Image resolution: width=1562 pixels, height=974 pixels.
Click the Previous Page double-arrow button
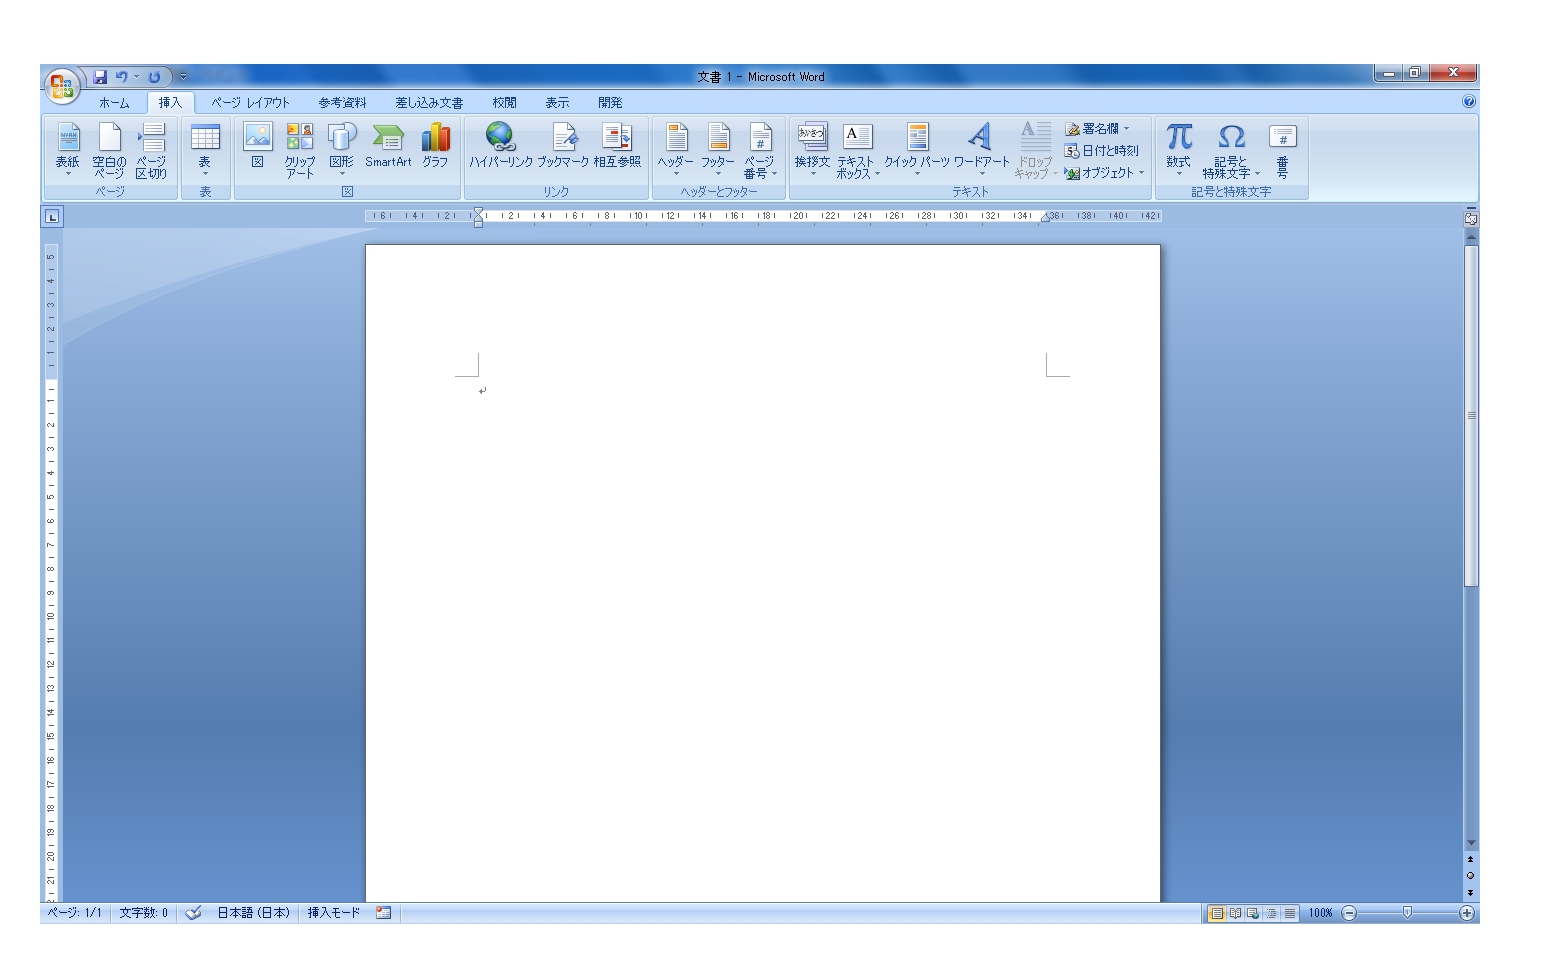tap(1470, 859)
